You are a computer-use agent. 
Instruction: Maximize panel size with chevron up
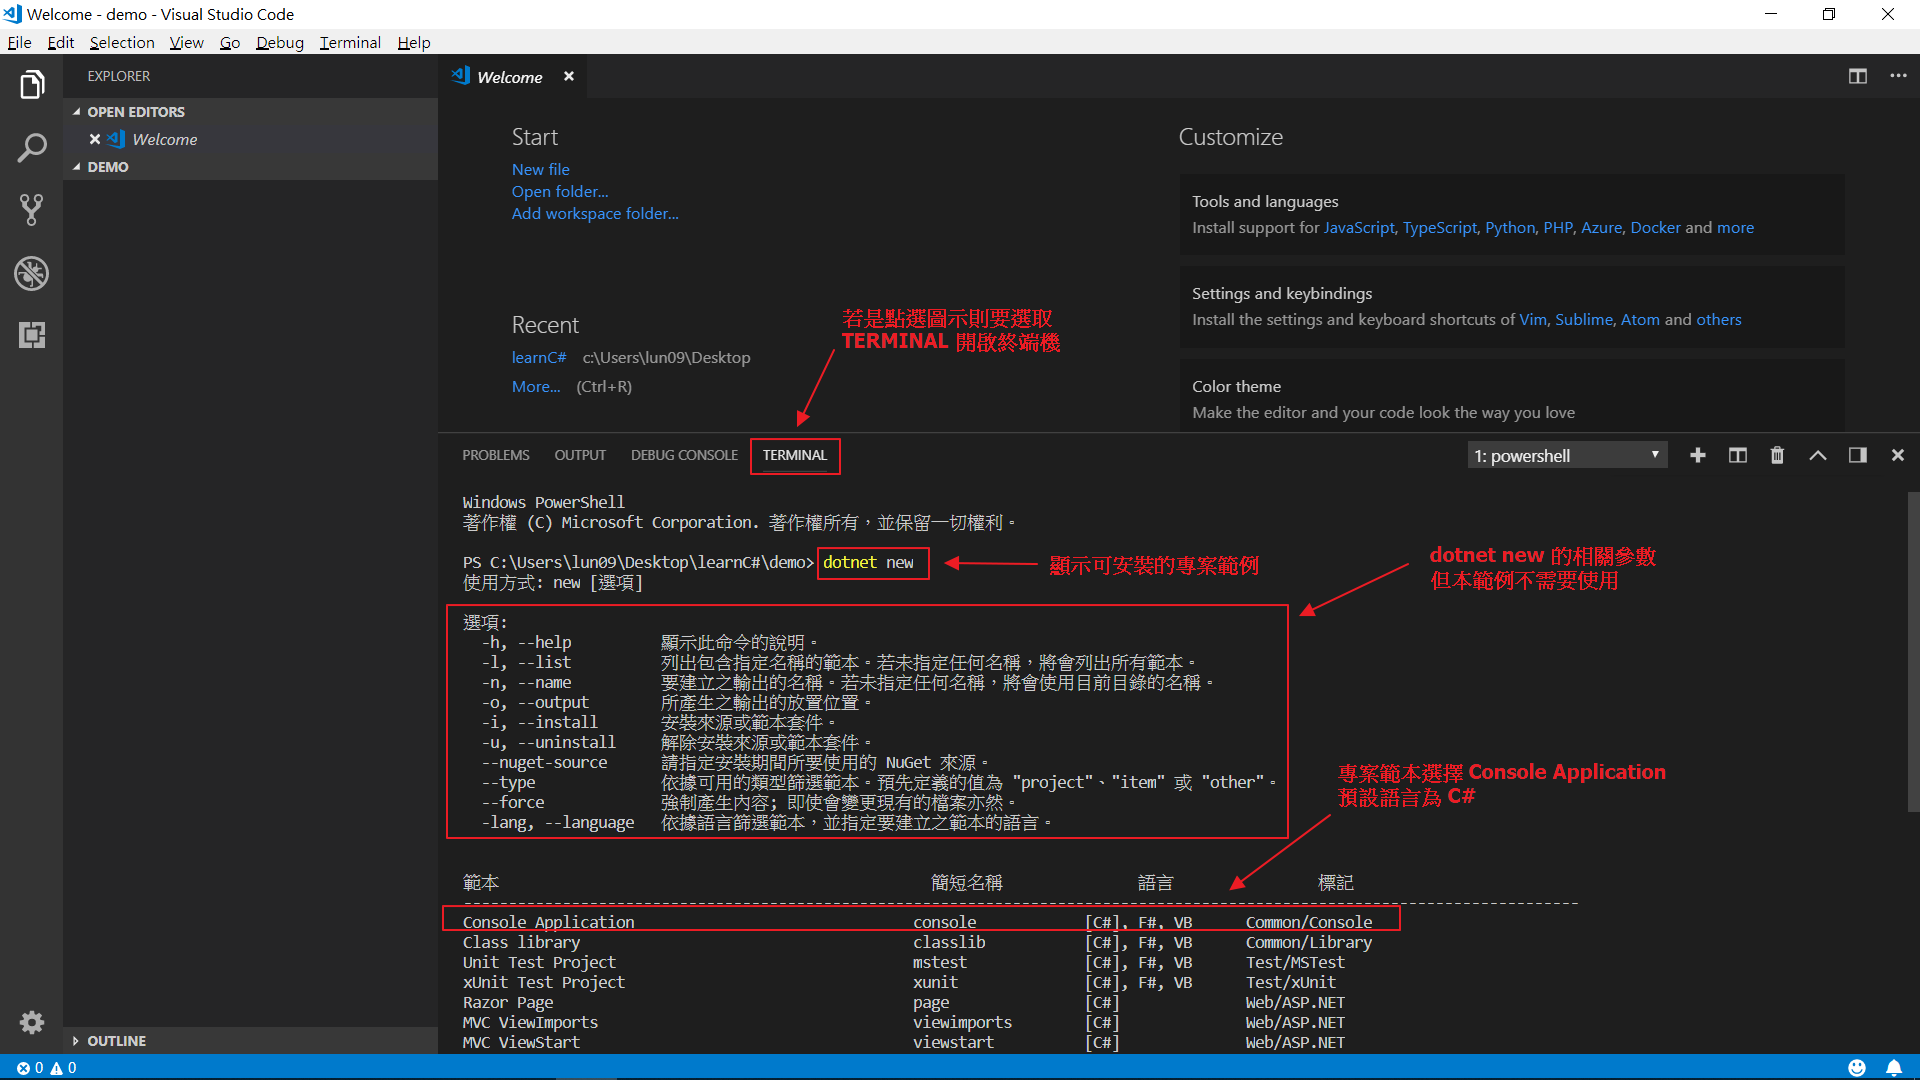(1818, 456)
